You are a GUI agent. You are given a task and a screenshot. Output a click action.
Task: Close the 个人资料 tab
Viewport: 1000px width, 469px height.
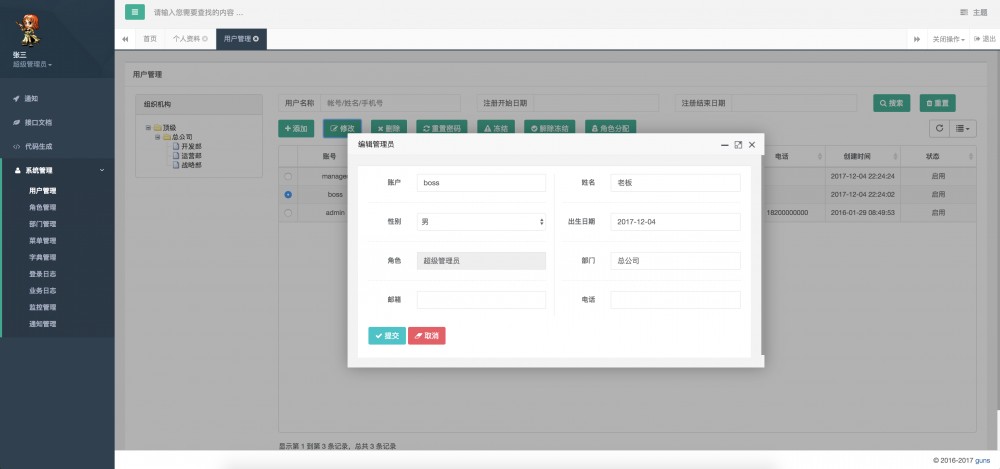click(205, 39)
